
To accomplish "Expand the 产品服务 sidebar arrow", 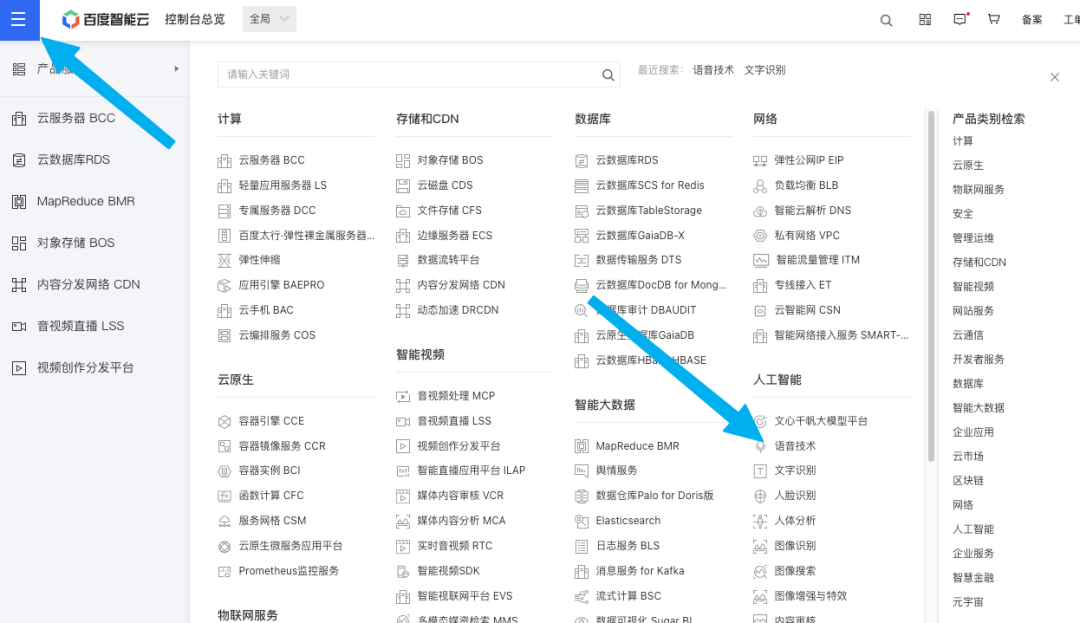I will [x=176, y=69].
